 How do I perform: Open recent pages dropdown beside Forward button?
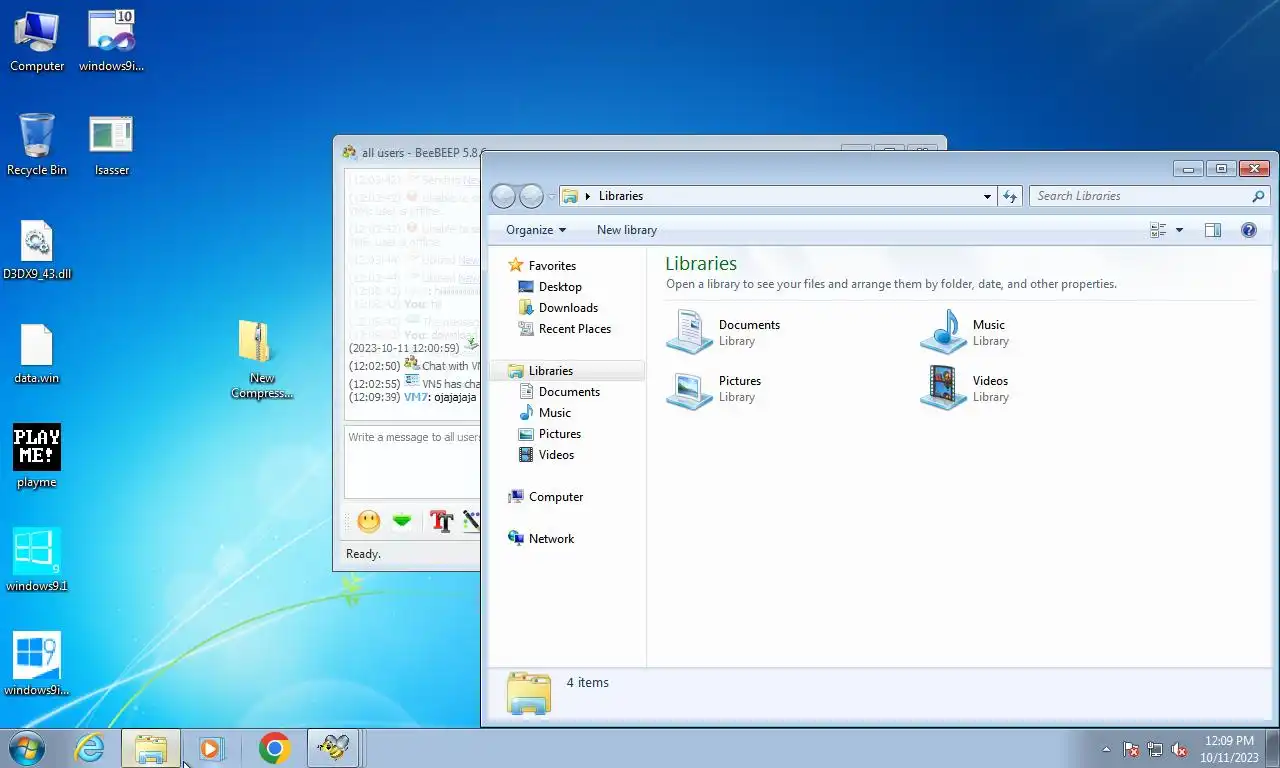[x=550, y=196]
